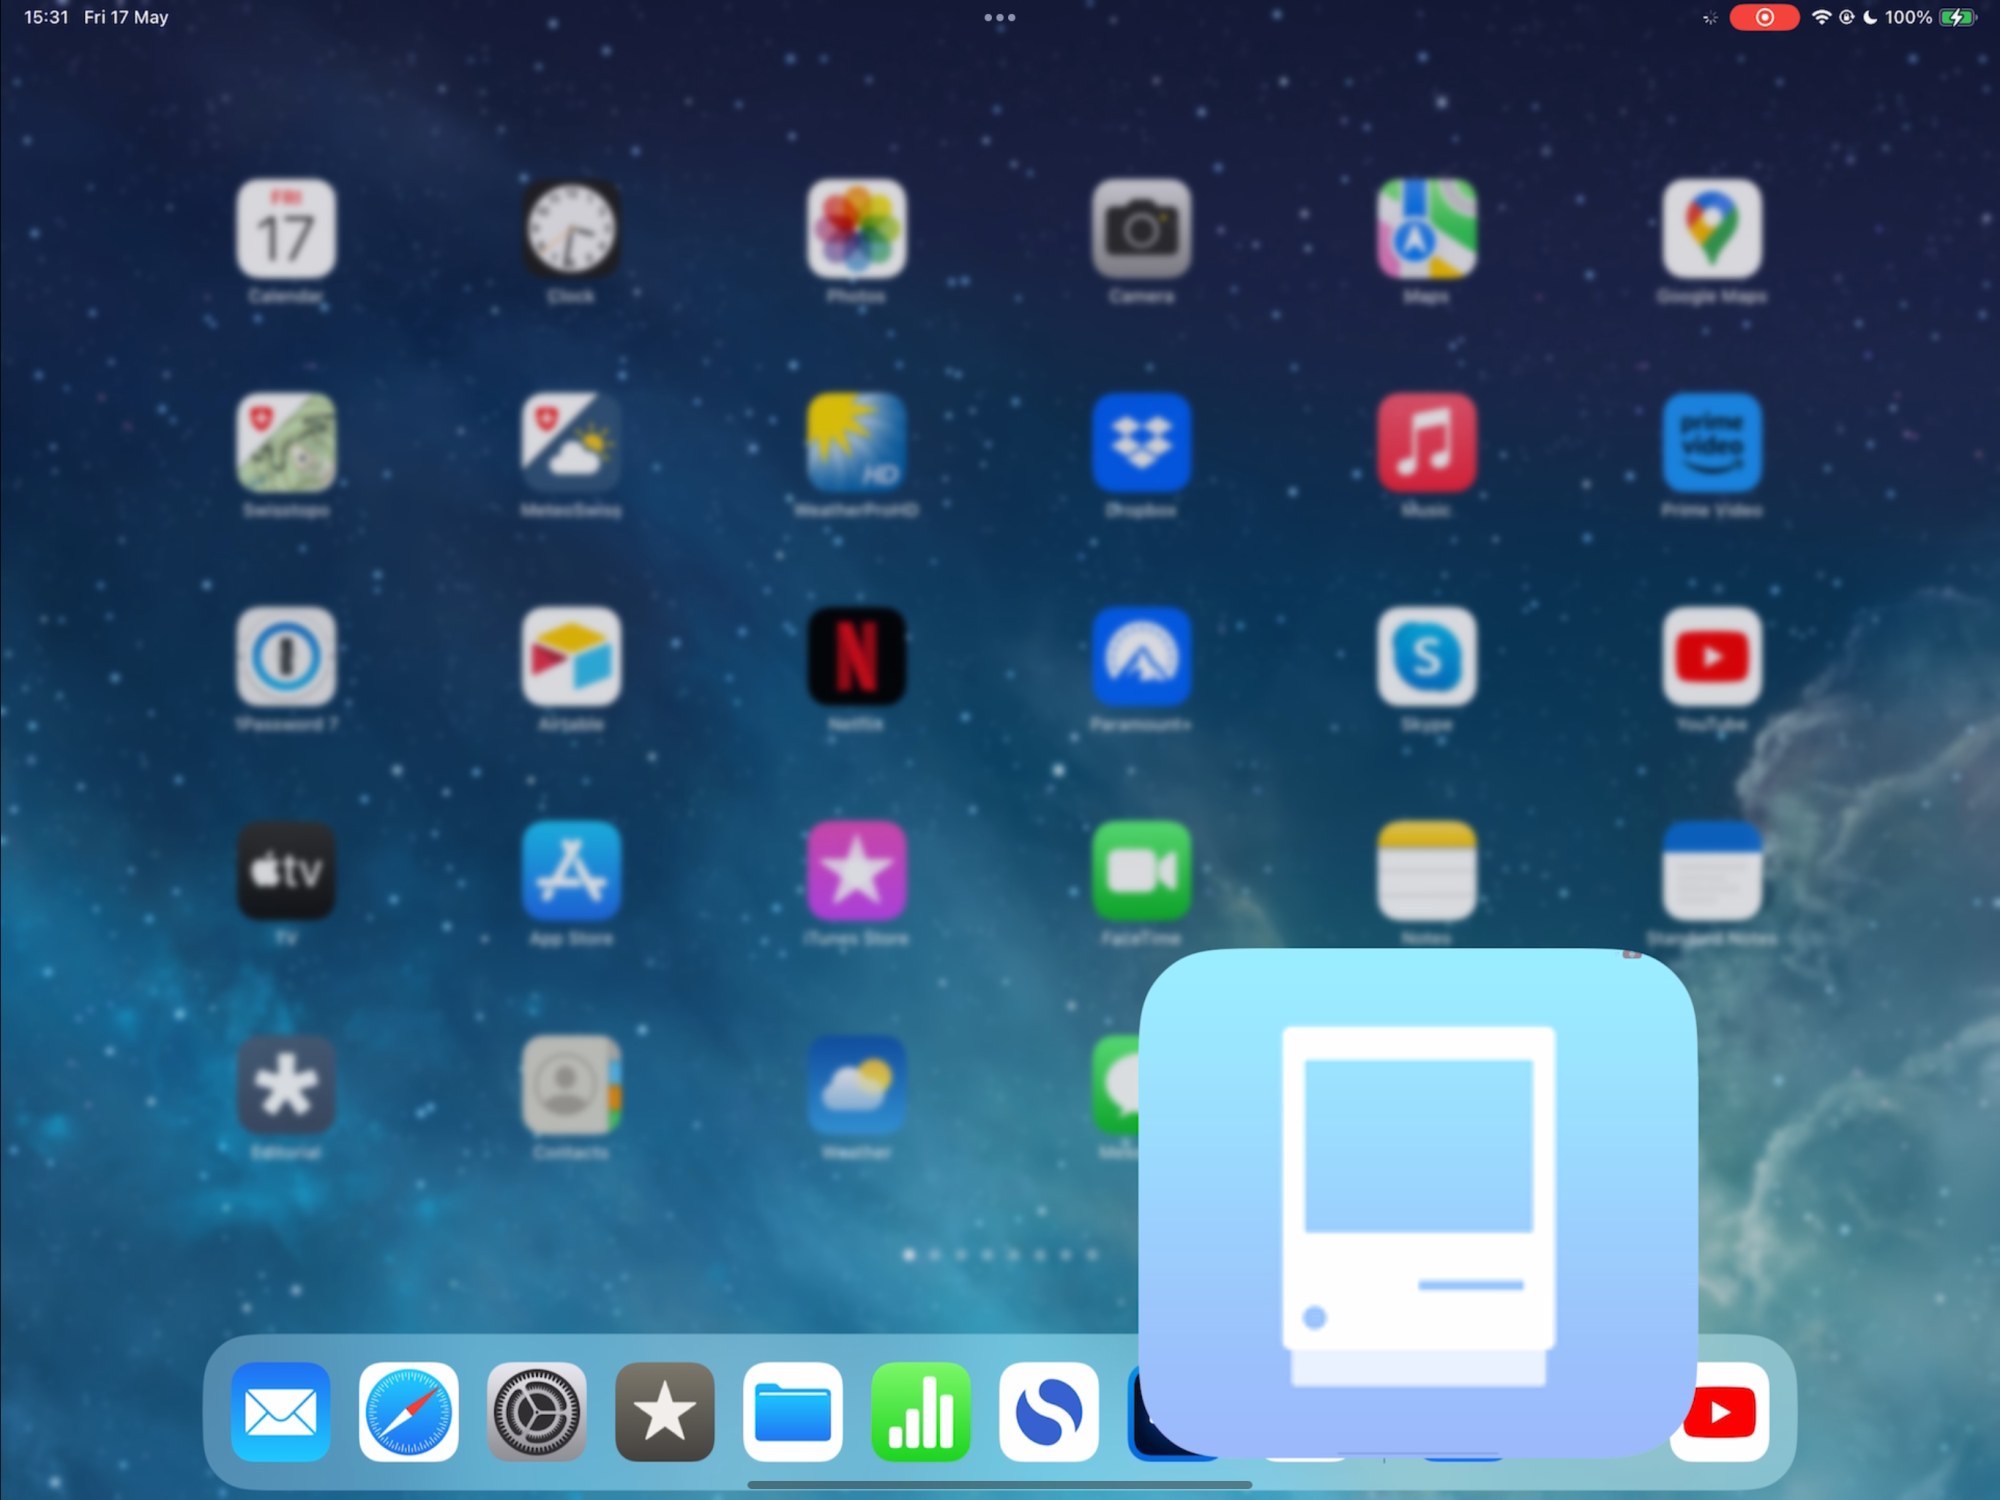Image resolution: width=2000 pixels, height=1500 pixels.
Task: Open Simplenote in the dock
Action: [x=1049, y=1412]
